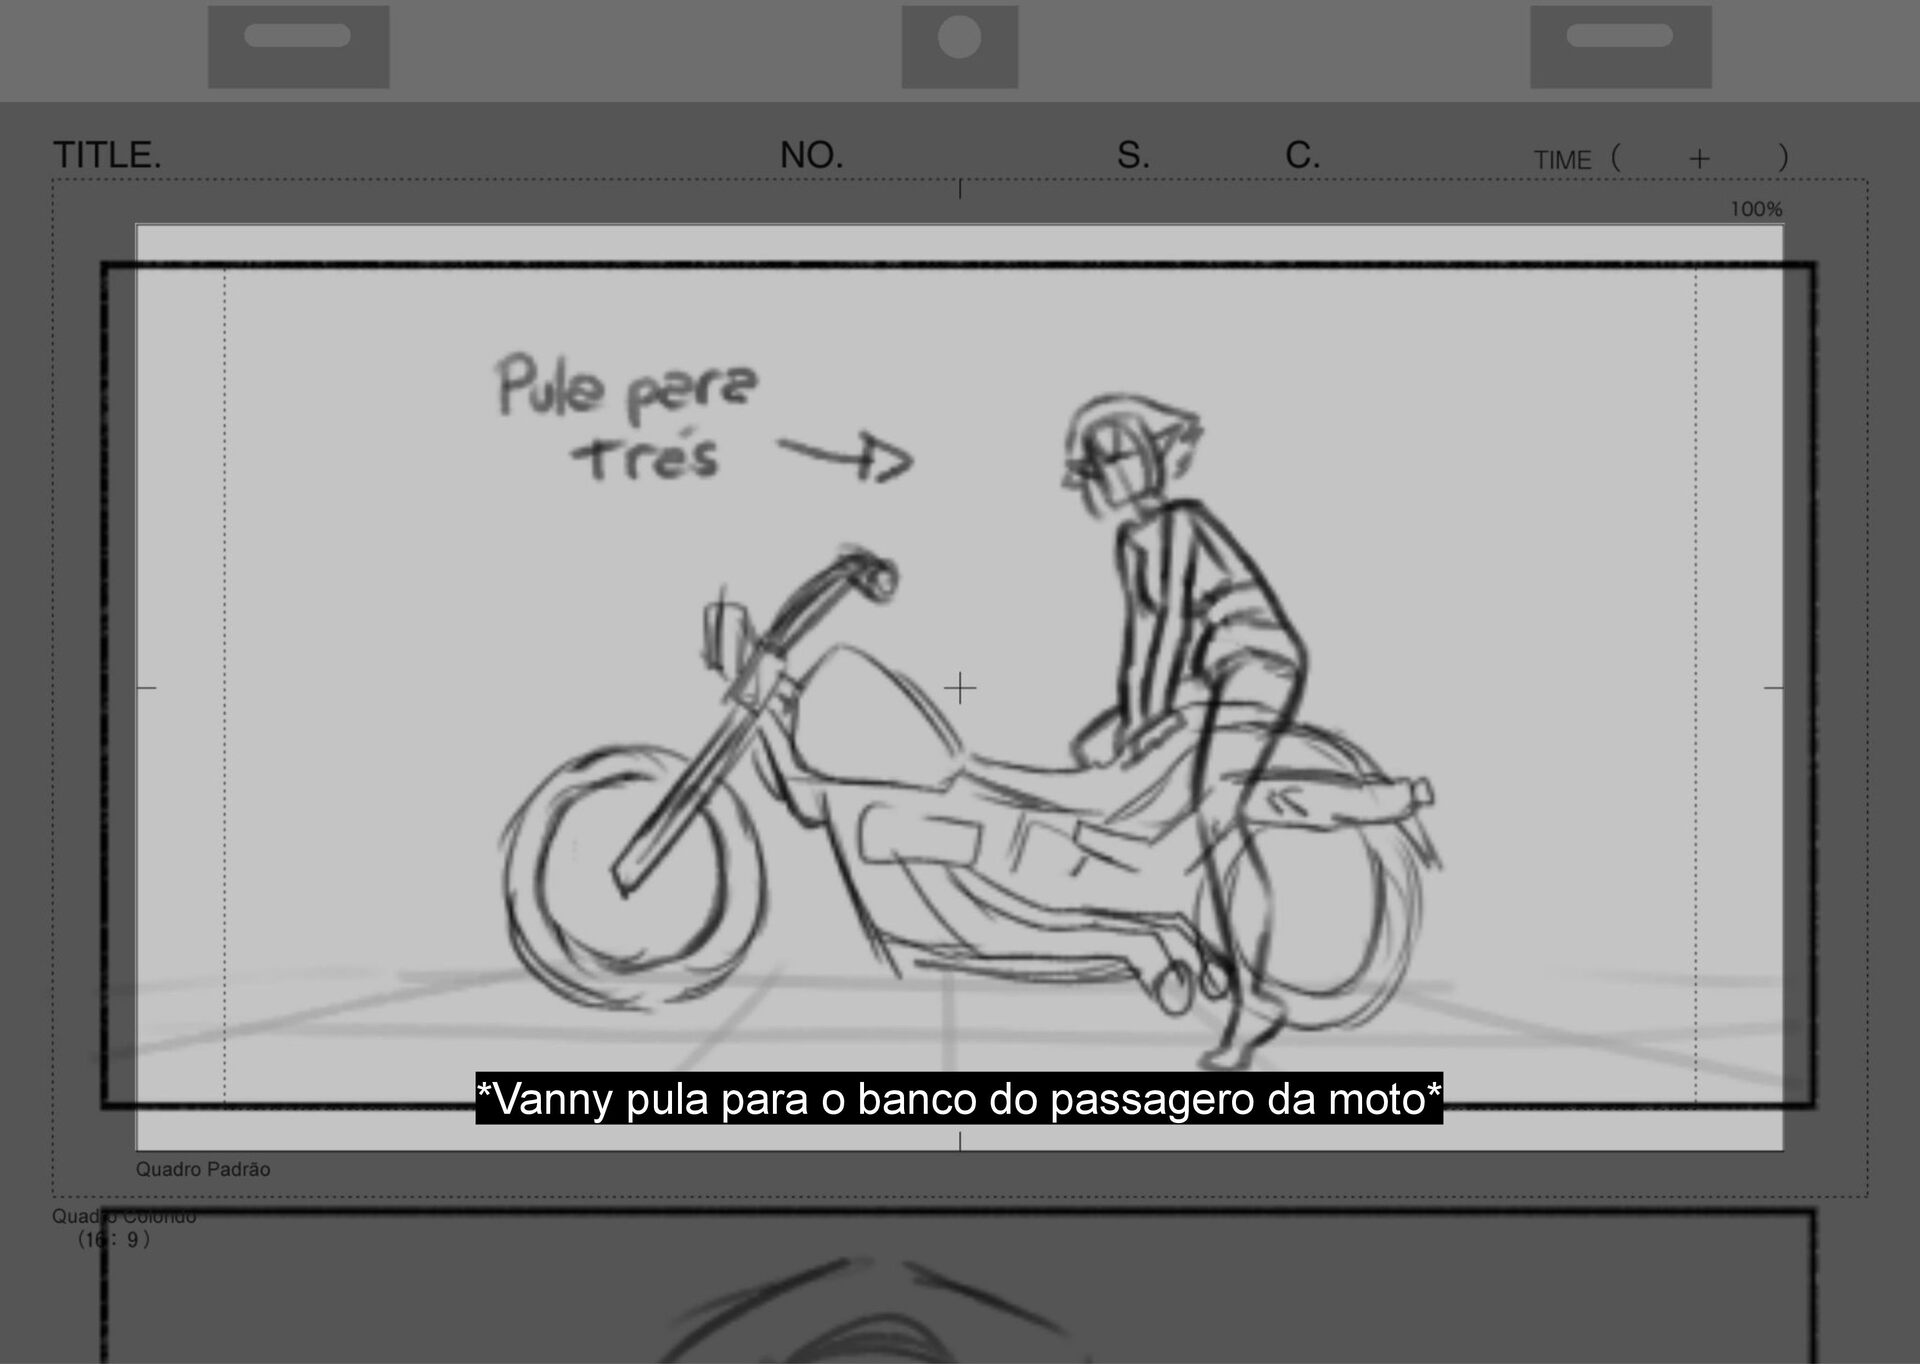Click the 100% frame size indicator
Viewport: 1920px width, 1364px height.
click(x=1756, y=209)
